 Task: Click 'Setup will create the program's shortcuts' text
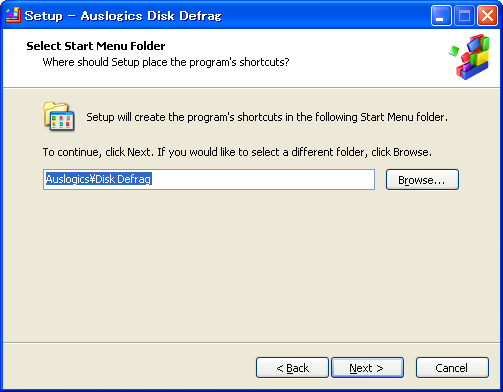267,117
